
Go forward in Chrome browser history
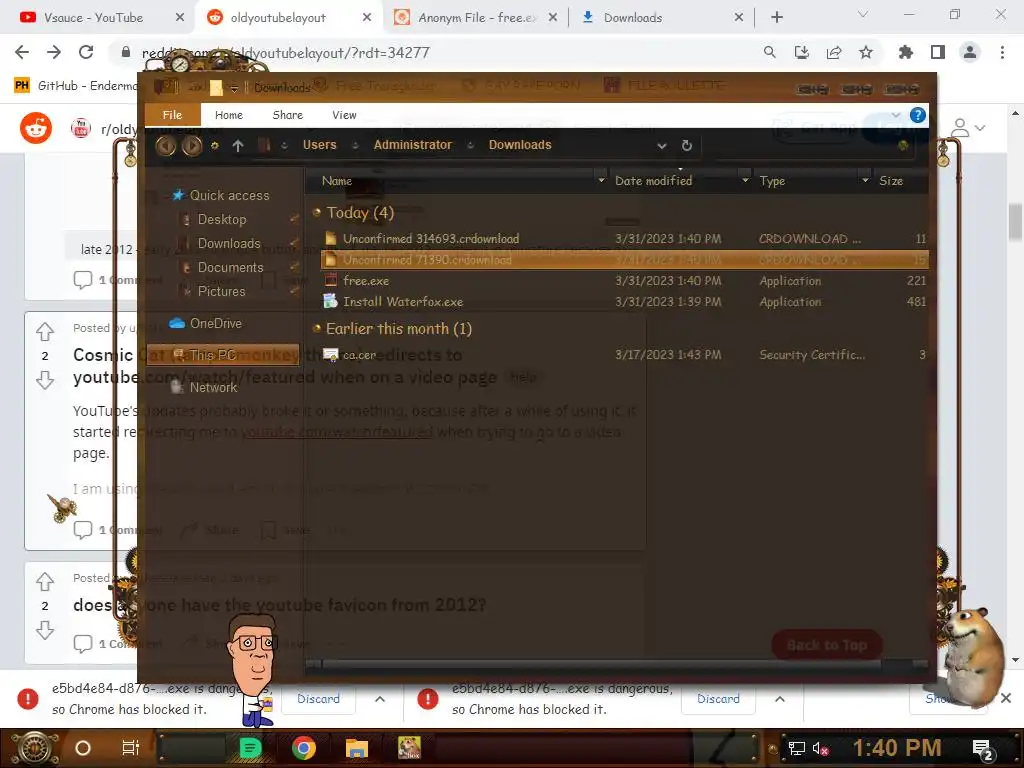tap(54, 52)
